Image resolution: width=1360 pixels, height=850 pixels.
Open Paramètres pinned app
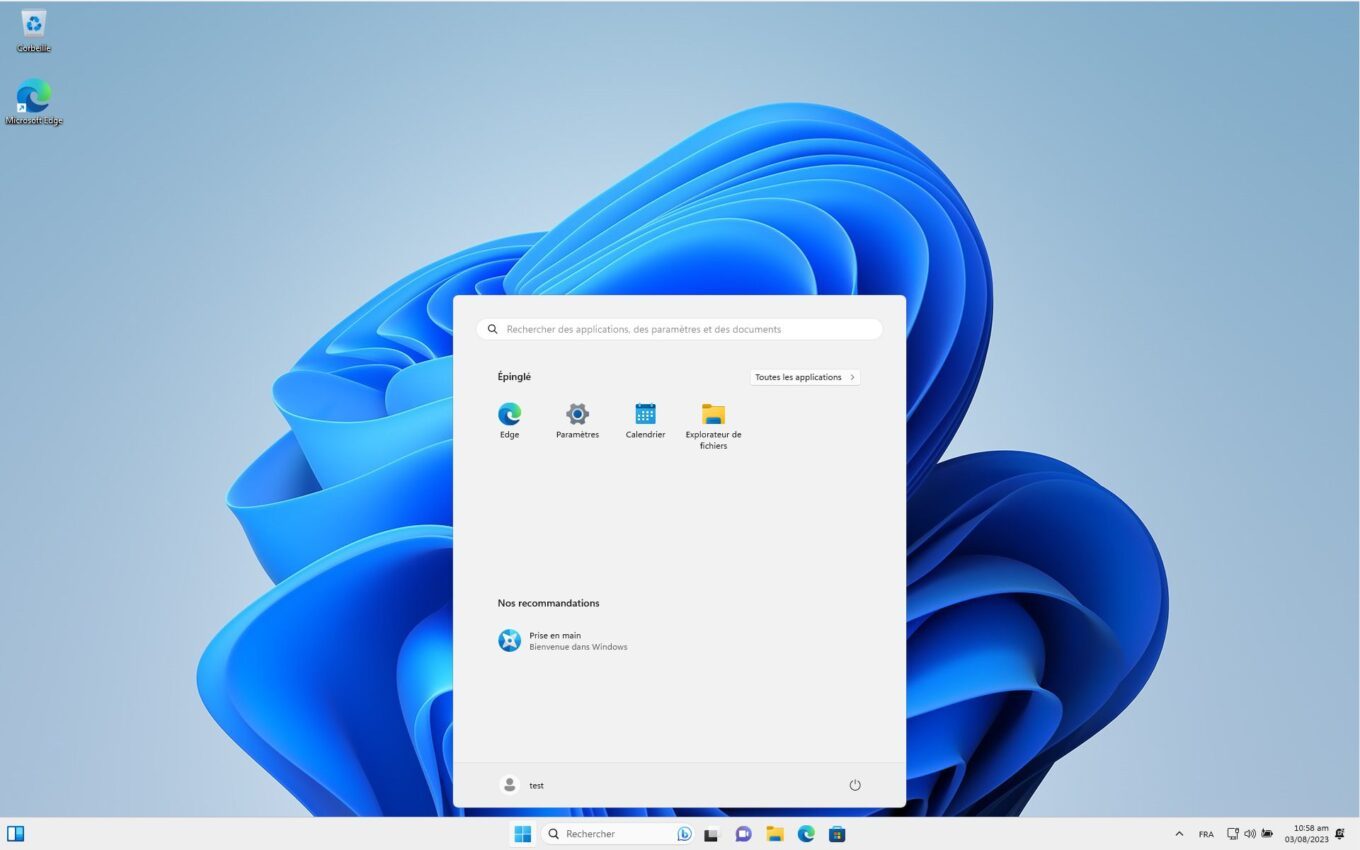tap(577, 421)
